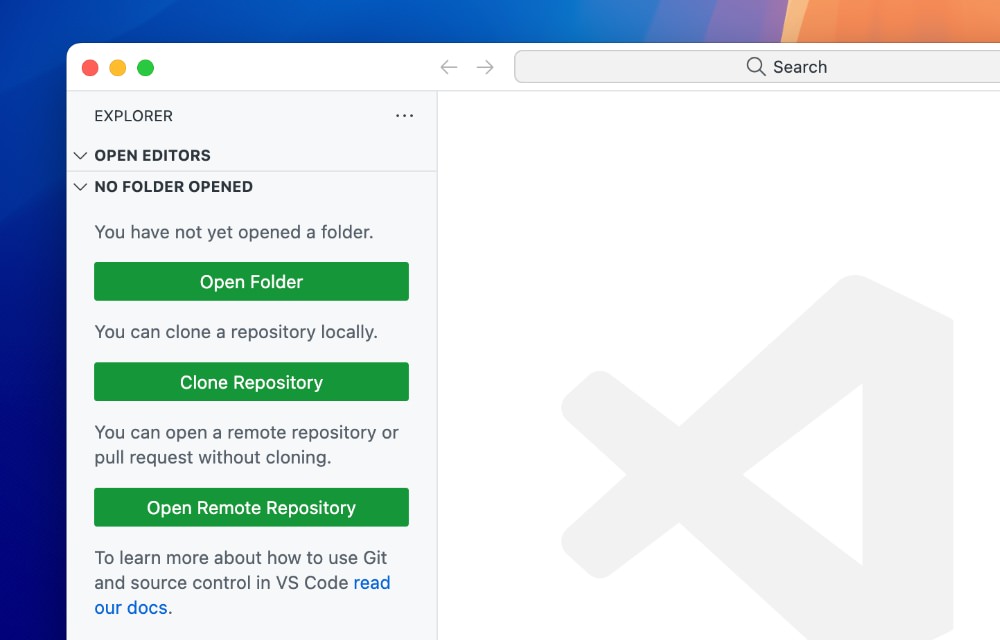The height and width of the screenshot is (640, 1000).
Task: Select the OPEN EDITORS section header text
Action: 152,156
